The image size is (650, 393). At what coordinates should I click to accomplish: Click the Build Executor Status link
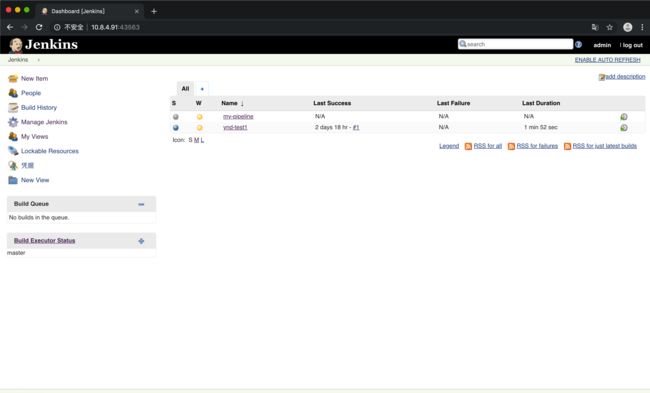tap(44, 240)
